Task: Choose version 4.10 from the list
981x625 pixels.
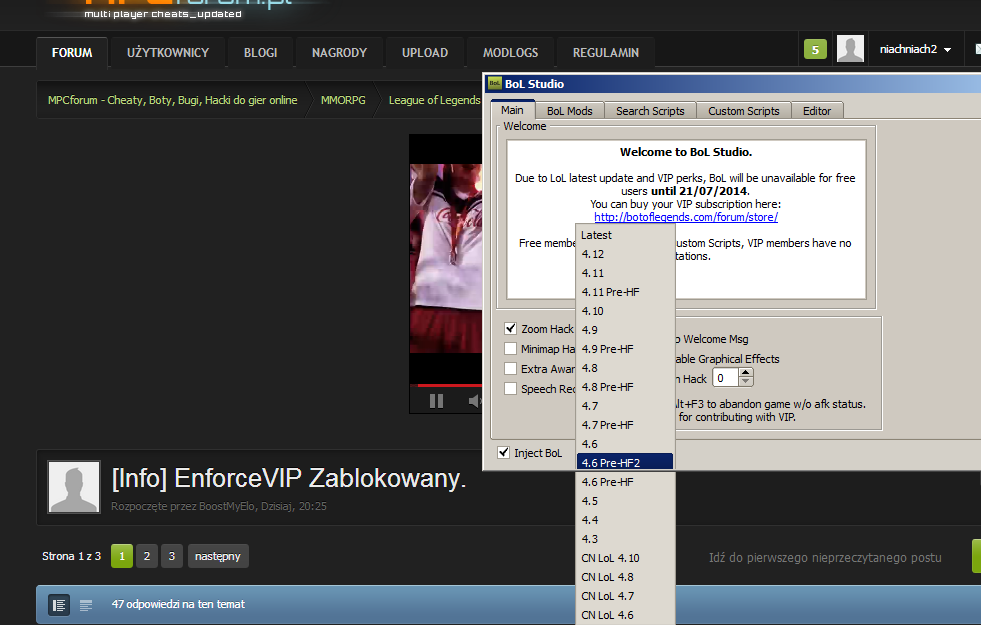Action: click(625, 311)
